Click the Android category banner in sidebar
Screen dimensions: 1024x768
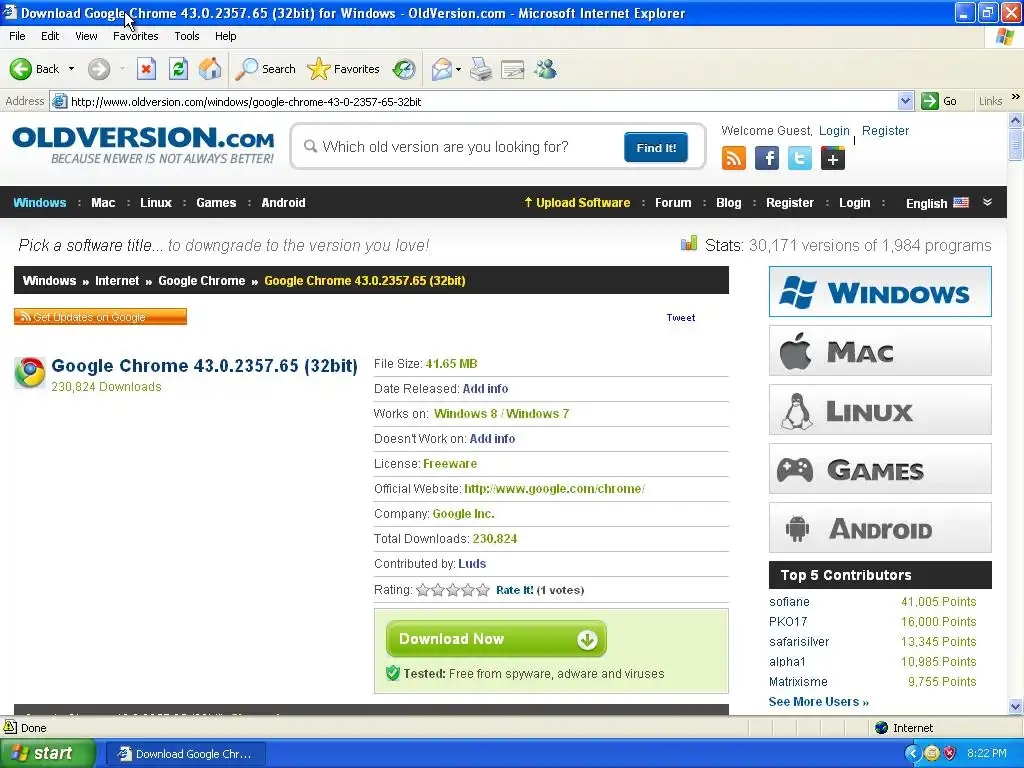[x=880, y=528]
